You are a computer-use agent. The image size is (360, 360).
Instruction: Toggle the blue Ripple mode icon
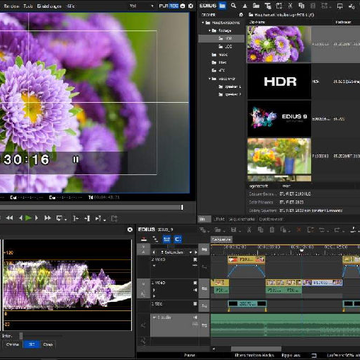167,239
